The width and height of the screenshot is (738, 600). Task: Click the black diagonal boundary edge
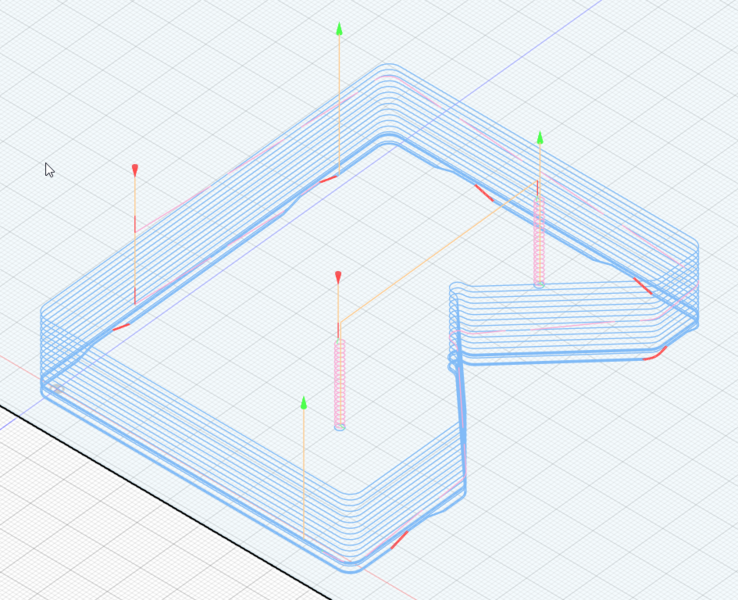[x=150, y=480]
